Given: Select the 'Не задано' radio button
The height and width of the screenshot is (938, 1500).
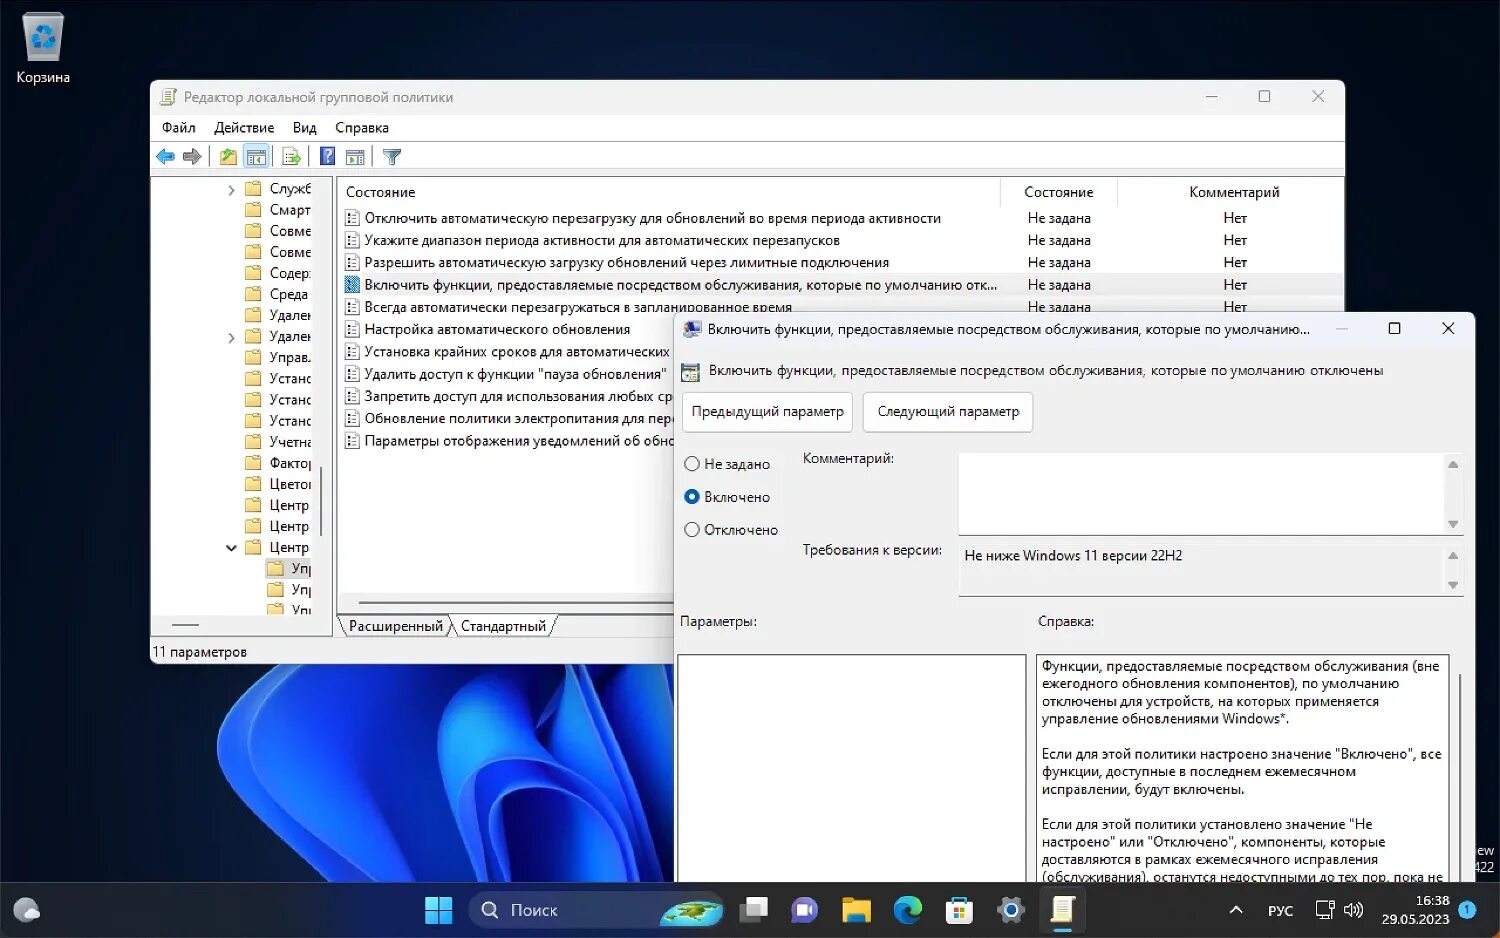Looking at the screenshot, I should coord(692,464).
